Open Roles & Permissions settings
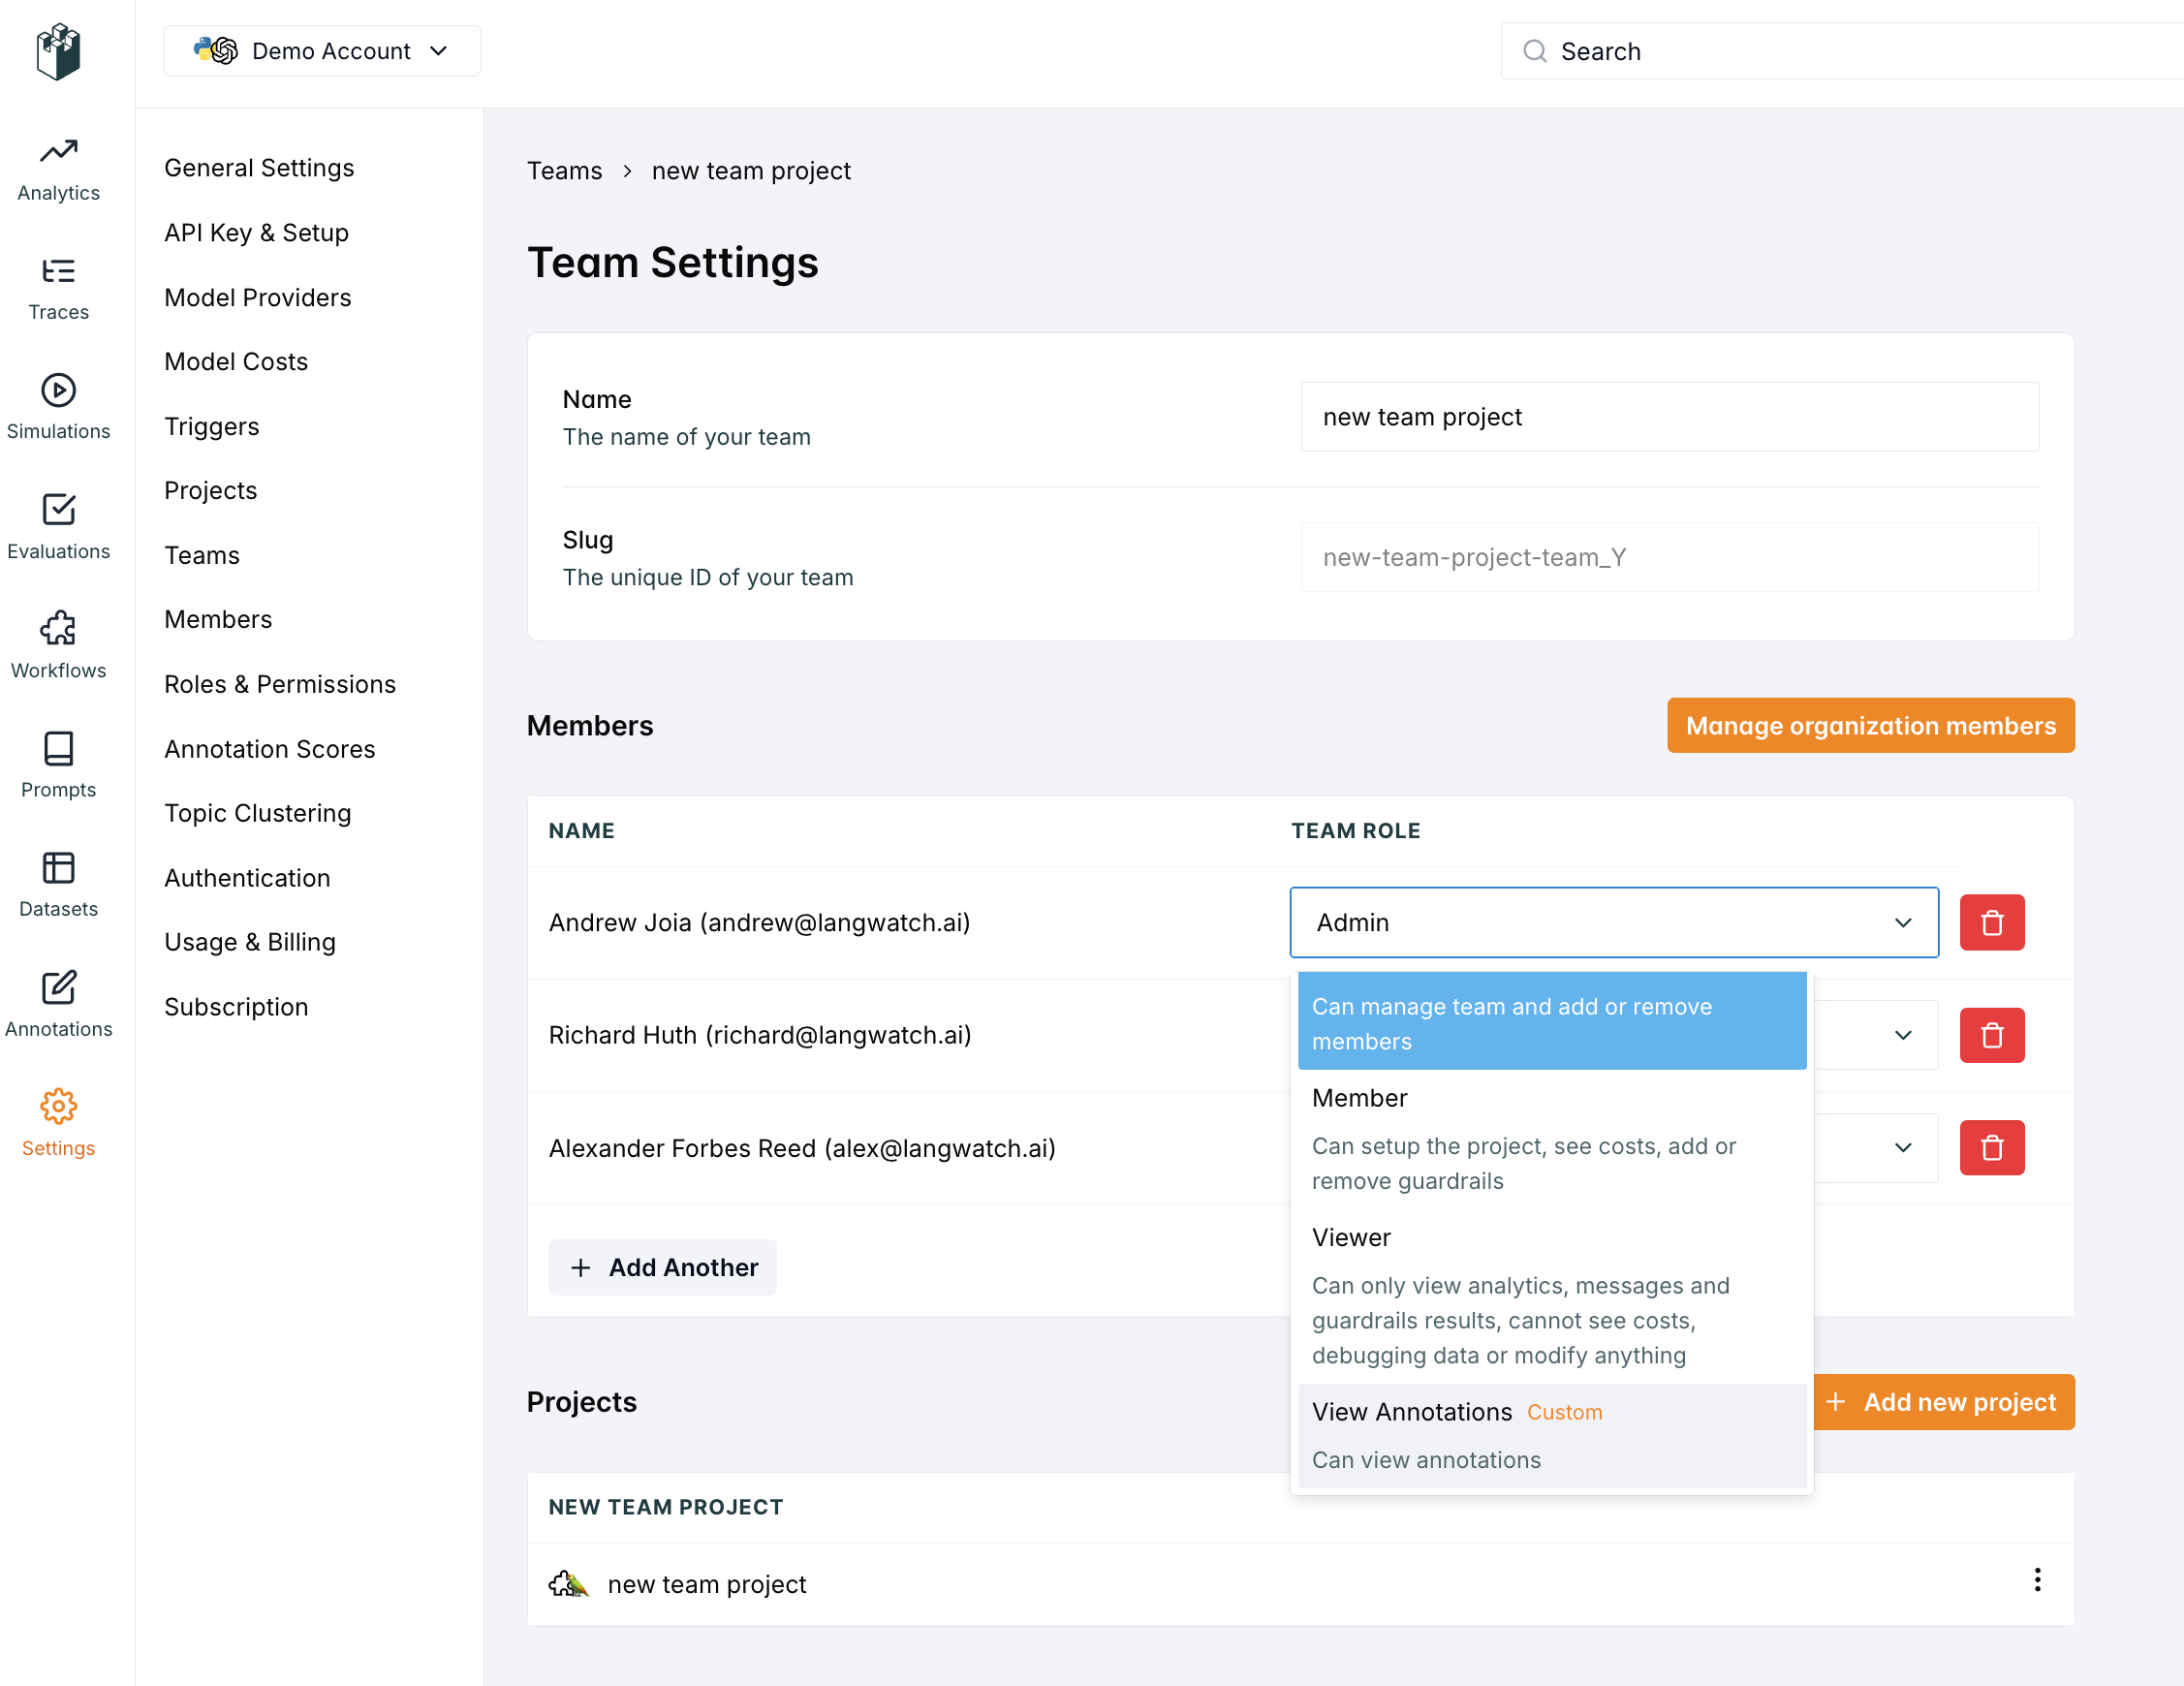This screenshot has width=2184, height=1686. [279, 684]
